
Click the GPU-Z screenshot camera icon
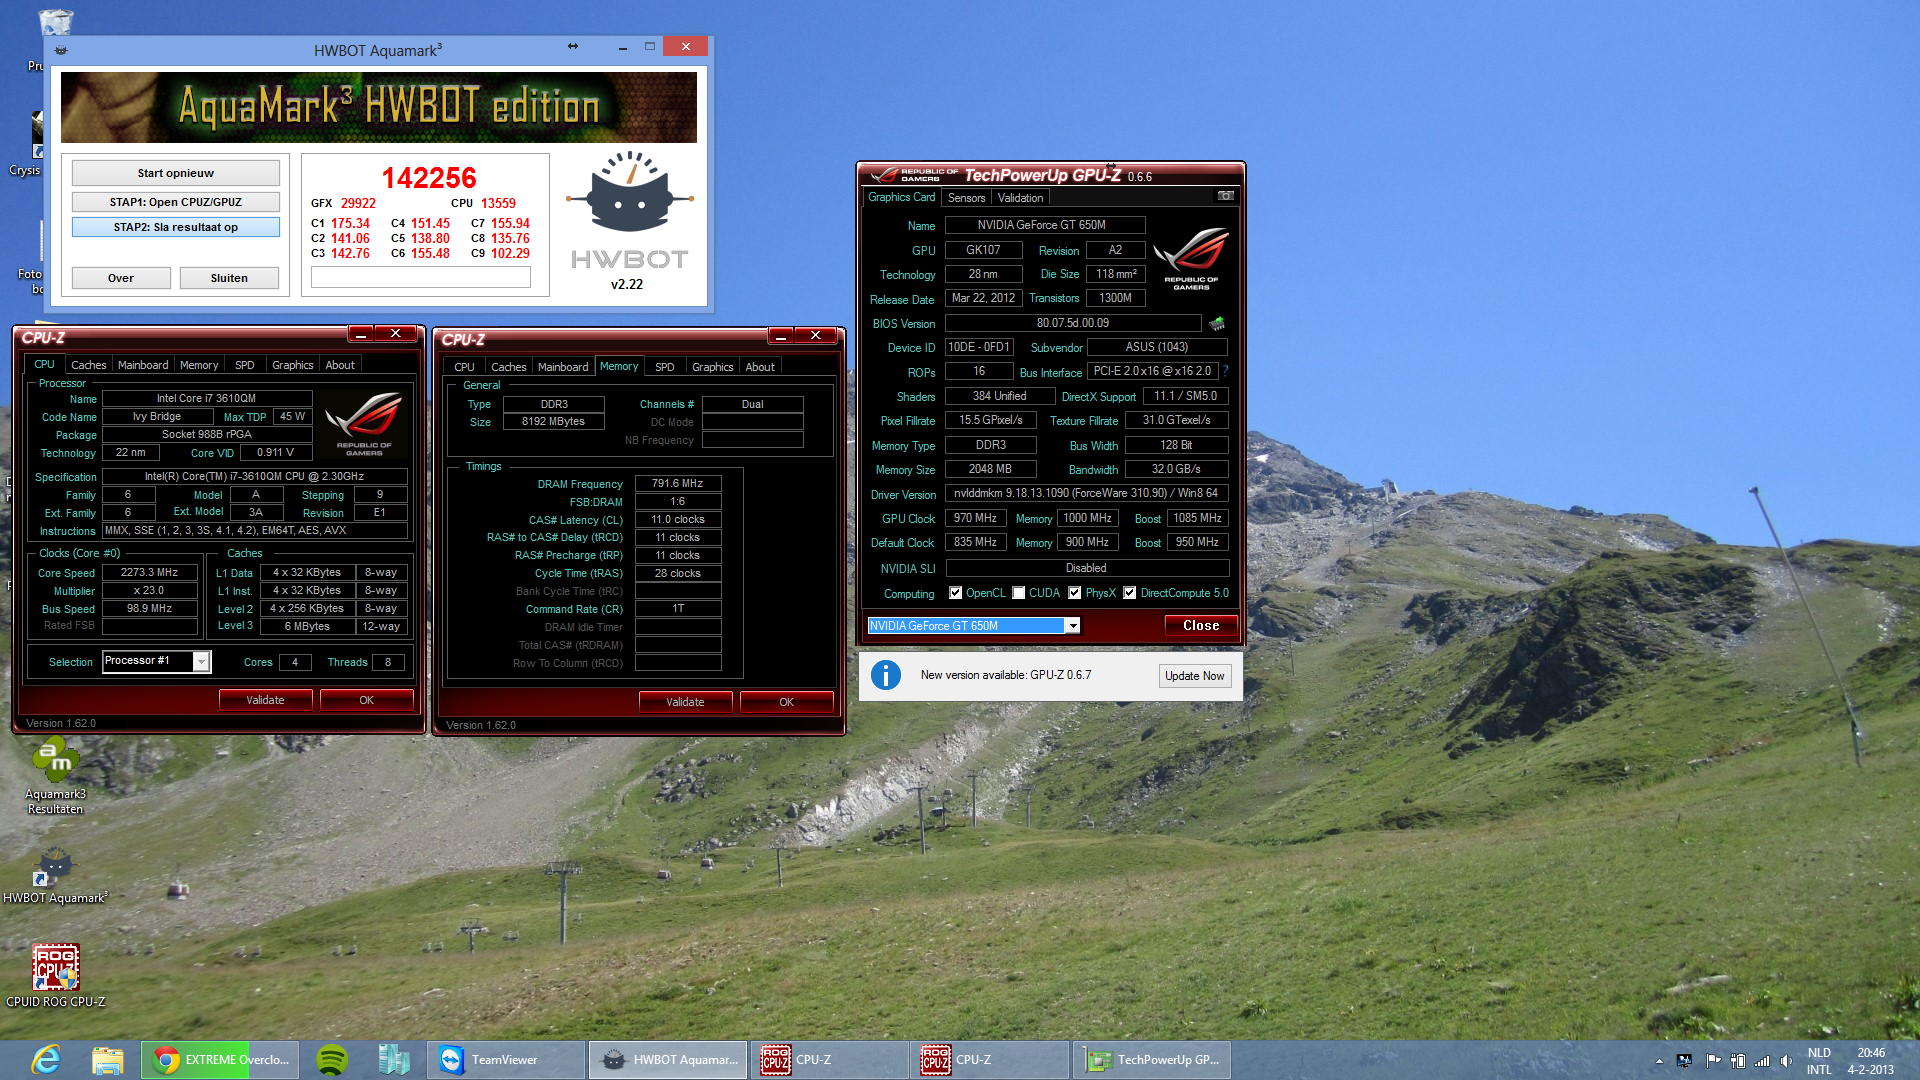coord(1225,196)
